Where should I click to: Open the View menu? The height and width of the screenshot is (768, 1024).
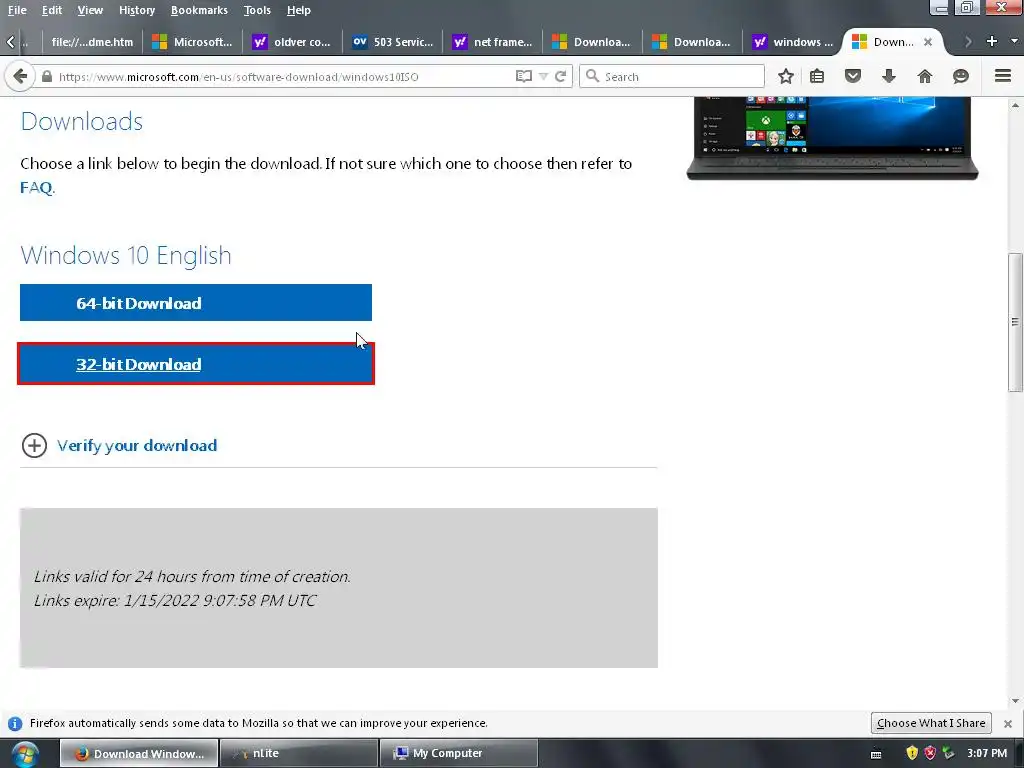[90, 10]
